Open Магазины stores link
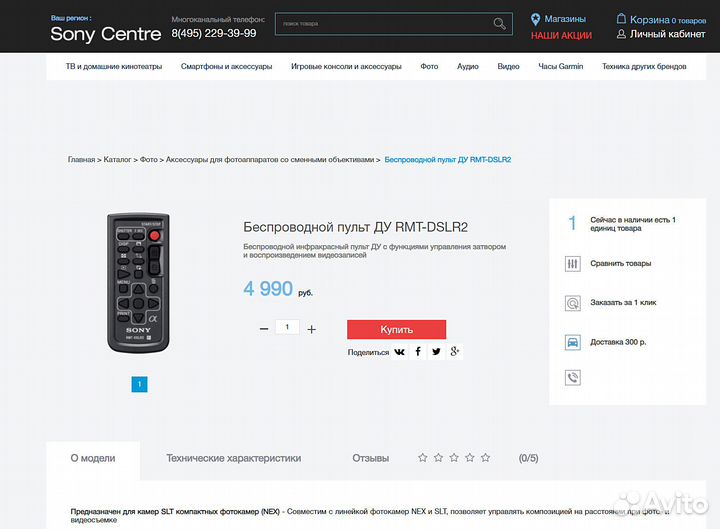Viewport: 720px width, 529px height. [565, 19]
